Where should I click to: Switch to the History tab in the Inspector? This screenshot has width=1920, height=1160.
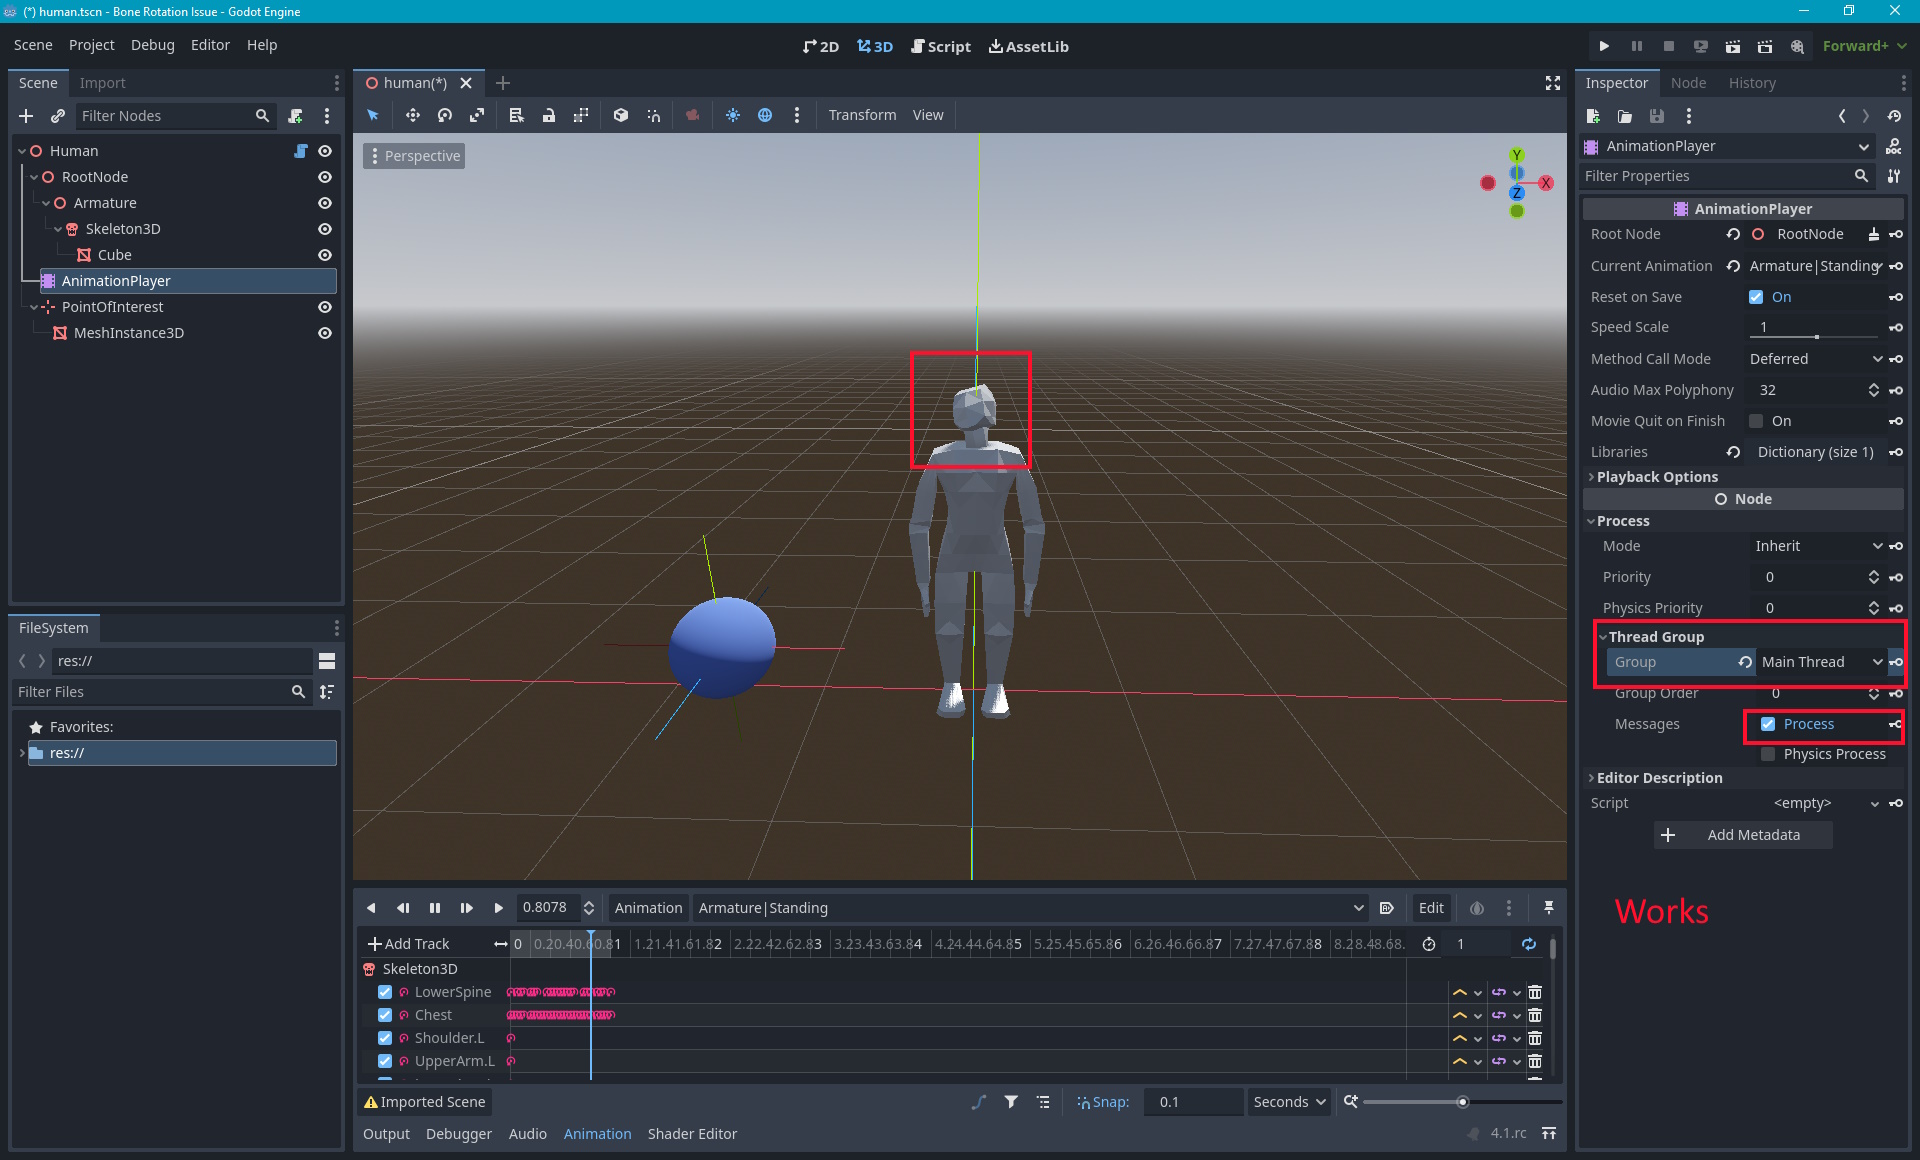click(x=1752, y=83)
